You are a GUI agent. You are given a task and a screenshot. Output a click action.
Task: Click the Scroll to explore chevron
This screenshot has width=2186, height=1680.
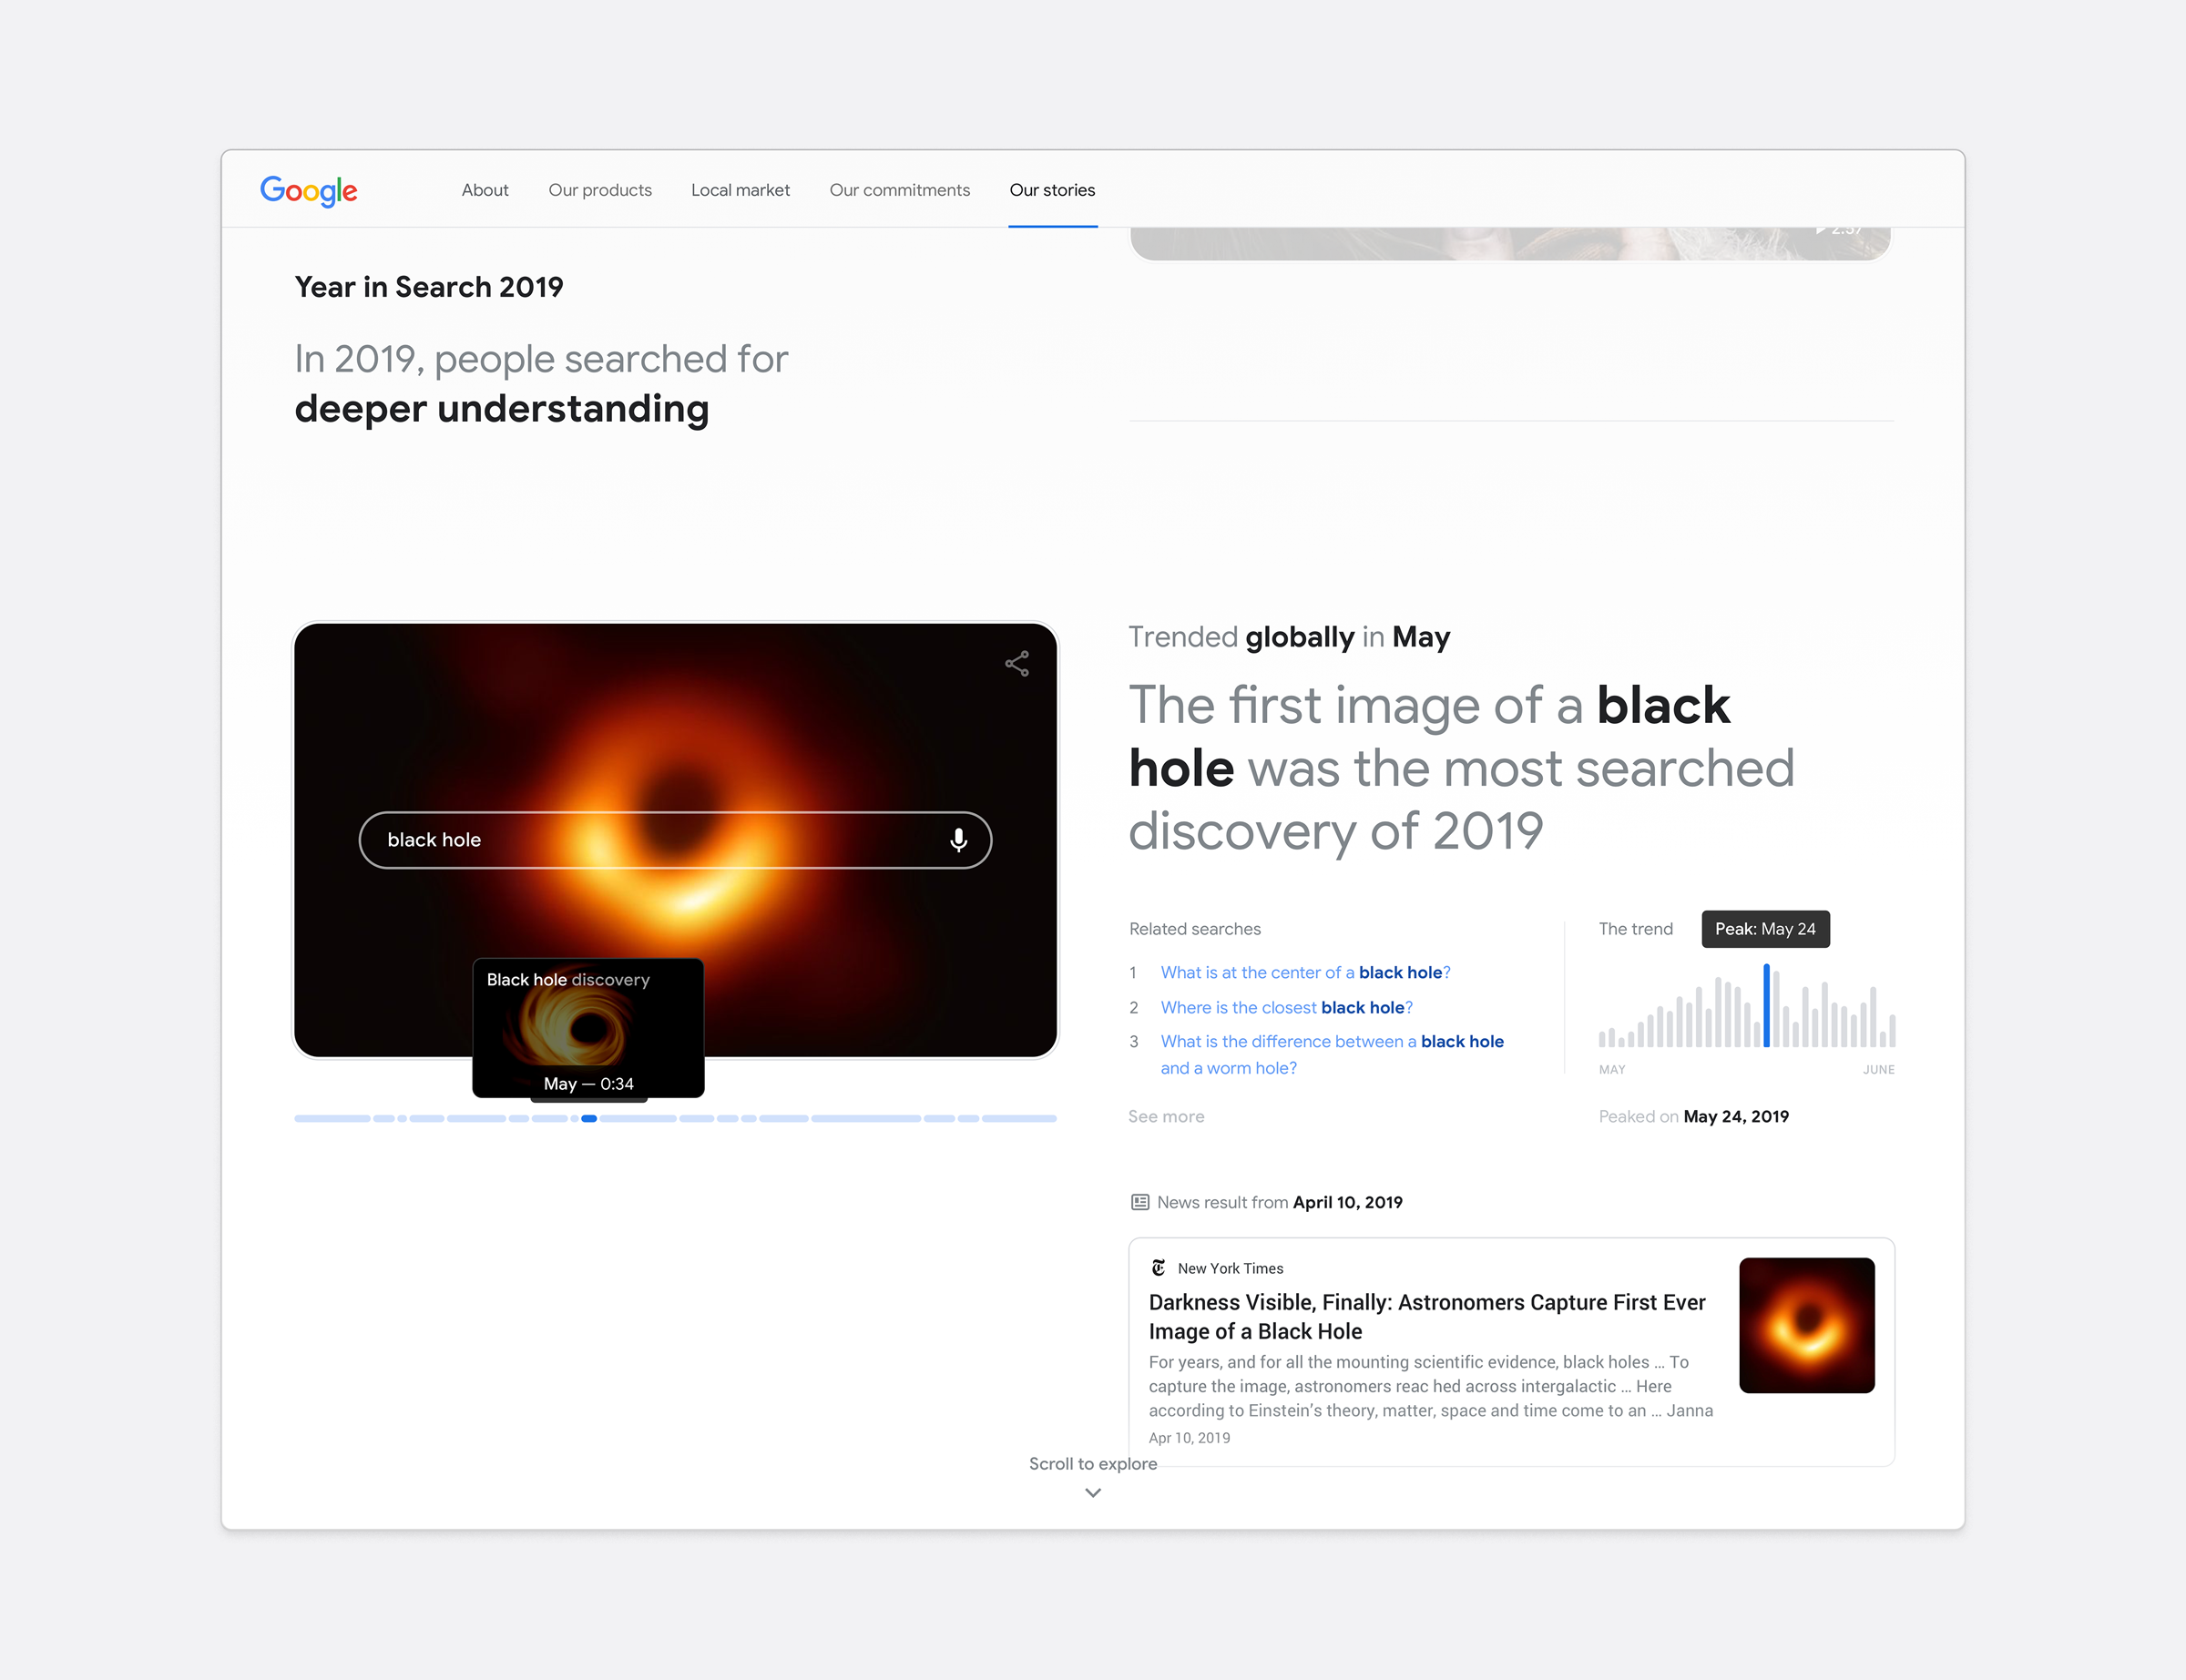click(x=1093, y=1493)
